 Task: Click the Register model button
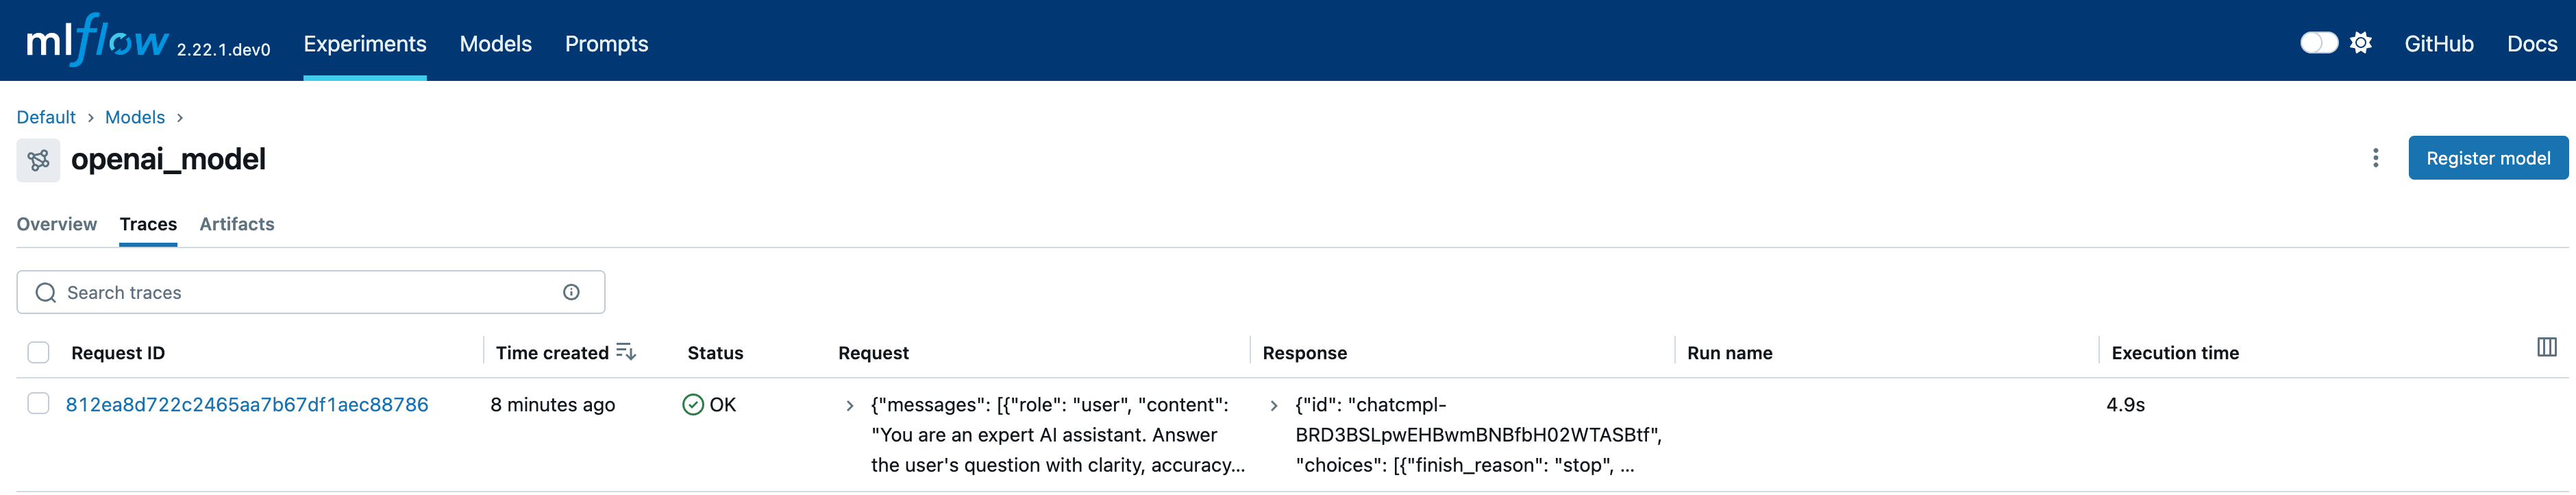point(2488,158)
